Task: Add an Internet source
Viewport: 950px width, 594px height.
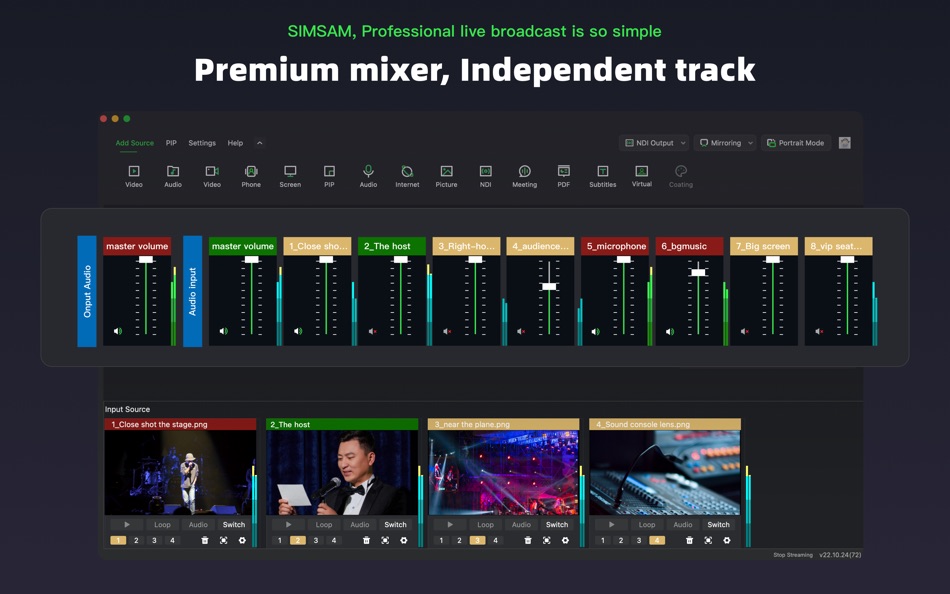Action: point(407,176)
